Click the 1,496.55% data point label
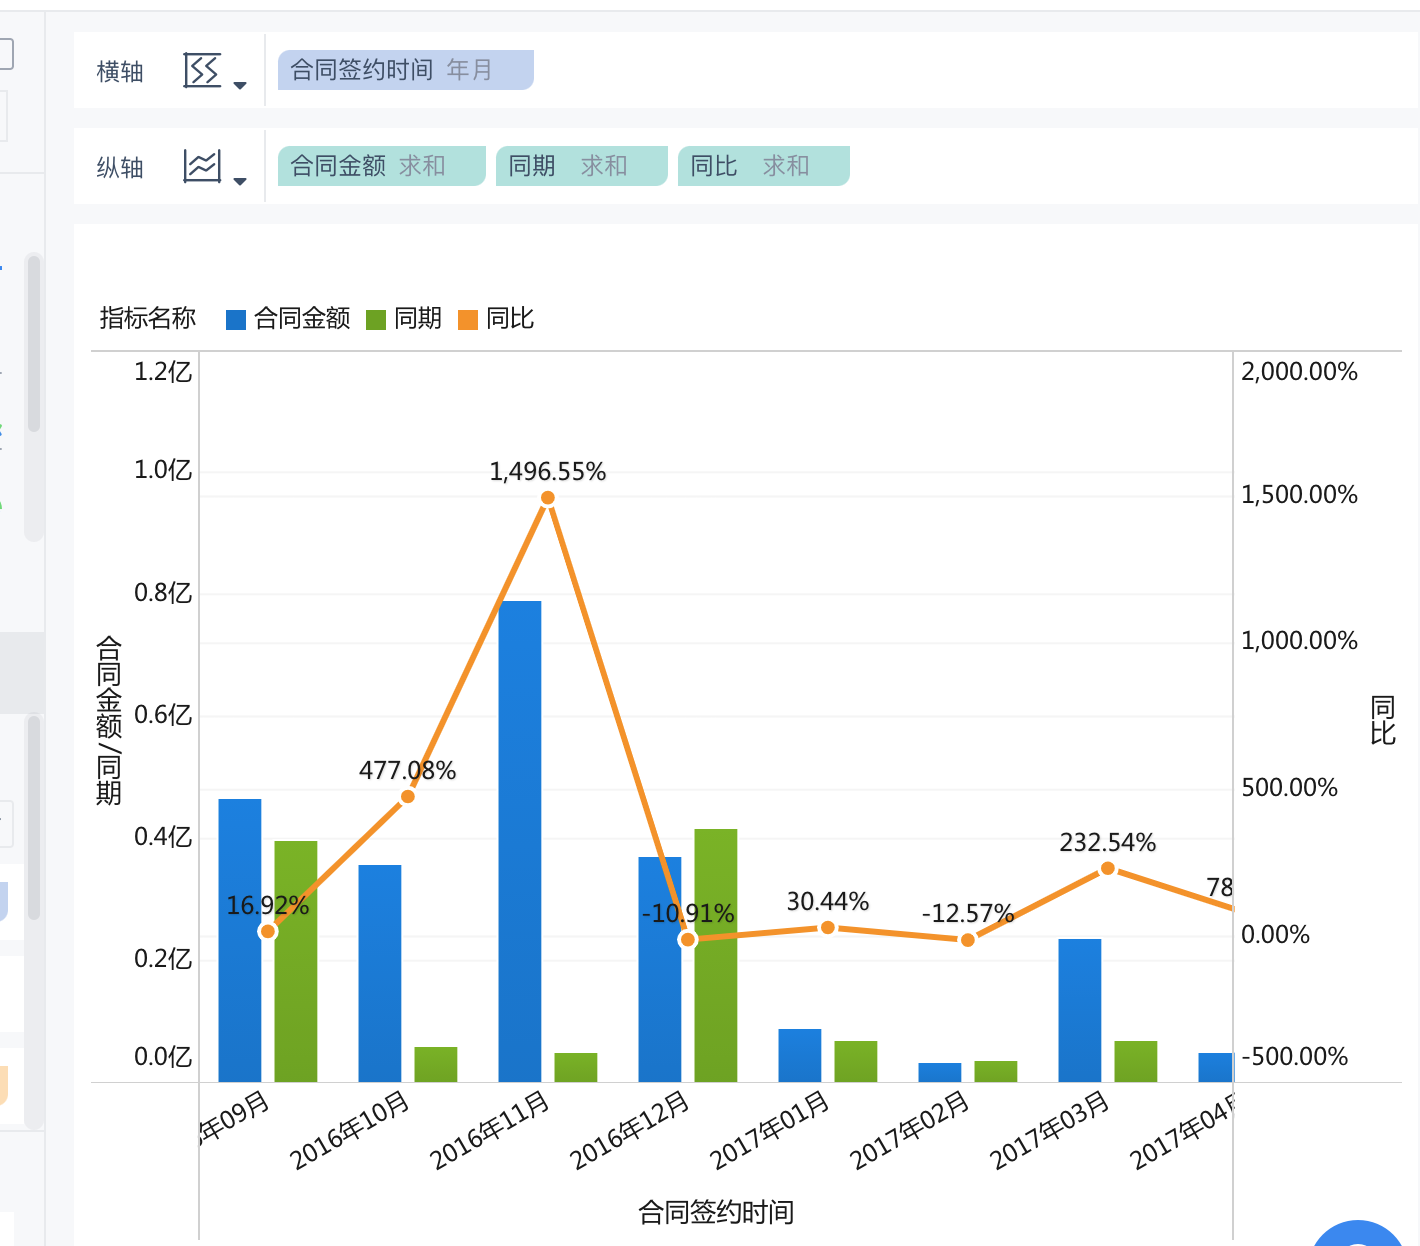Image resolution: width=1420 pixels, height=1246 pixels. pyautogui.click(x=548, y=472)
